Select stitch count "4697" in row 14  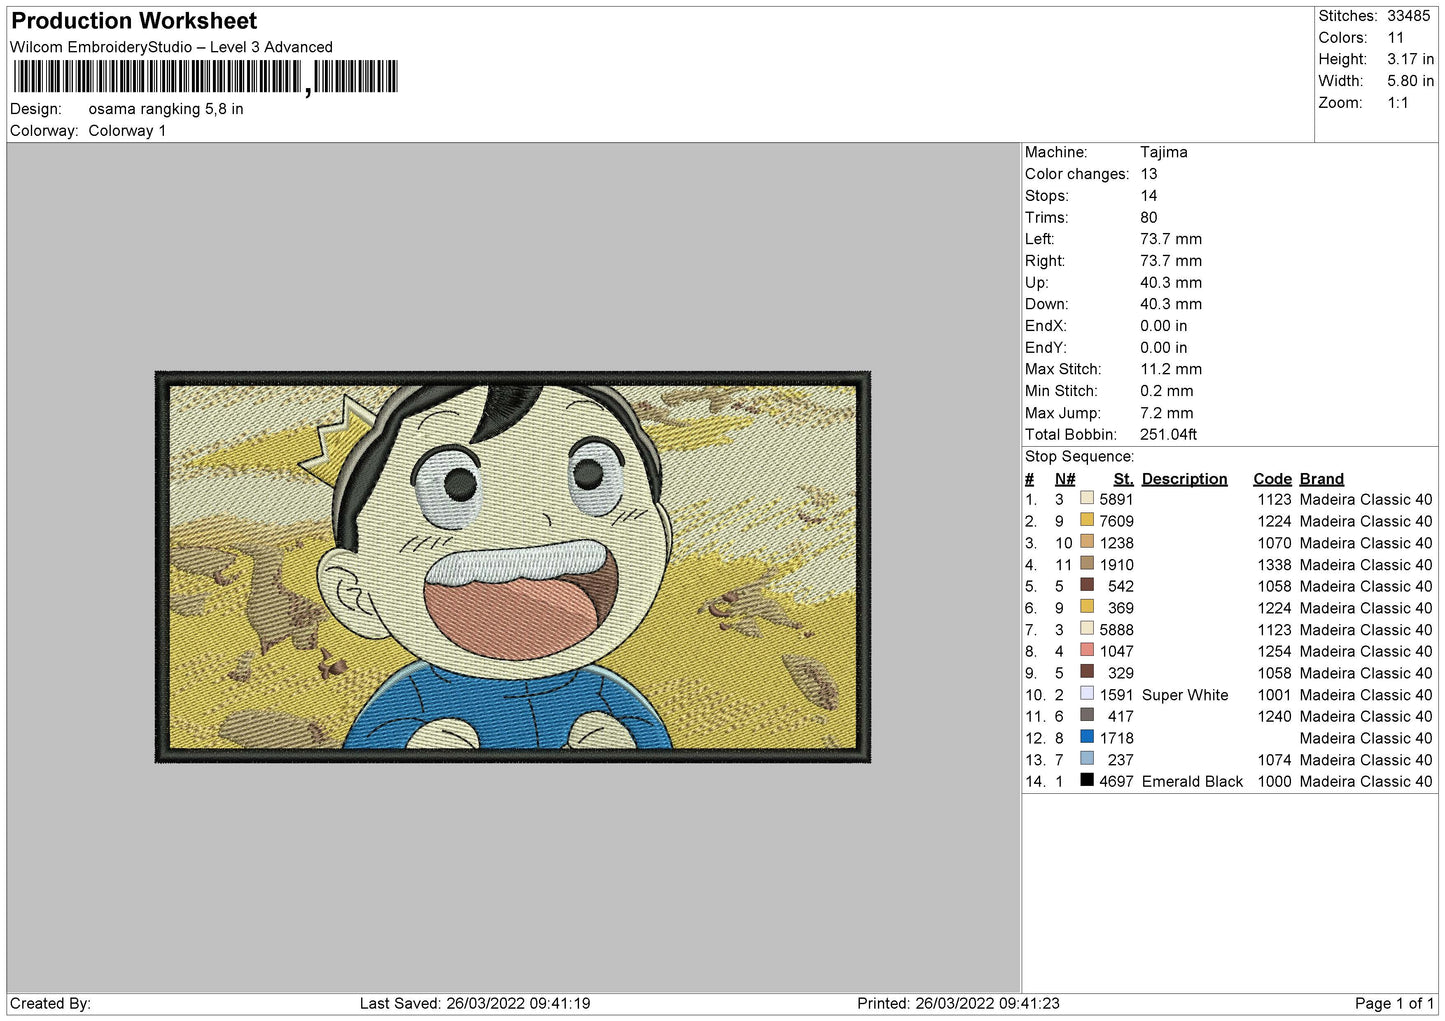(1117, 782)
